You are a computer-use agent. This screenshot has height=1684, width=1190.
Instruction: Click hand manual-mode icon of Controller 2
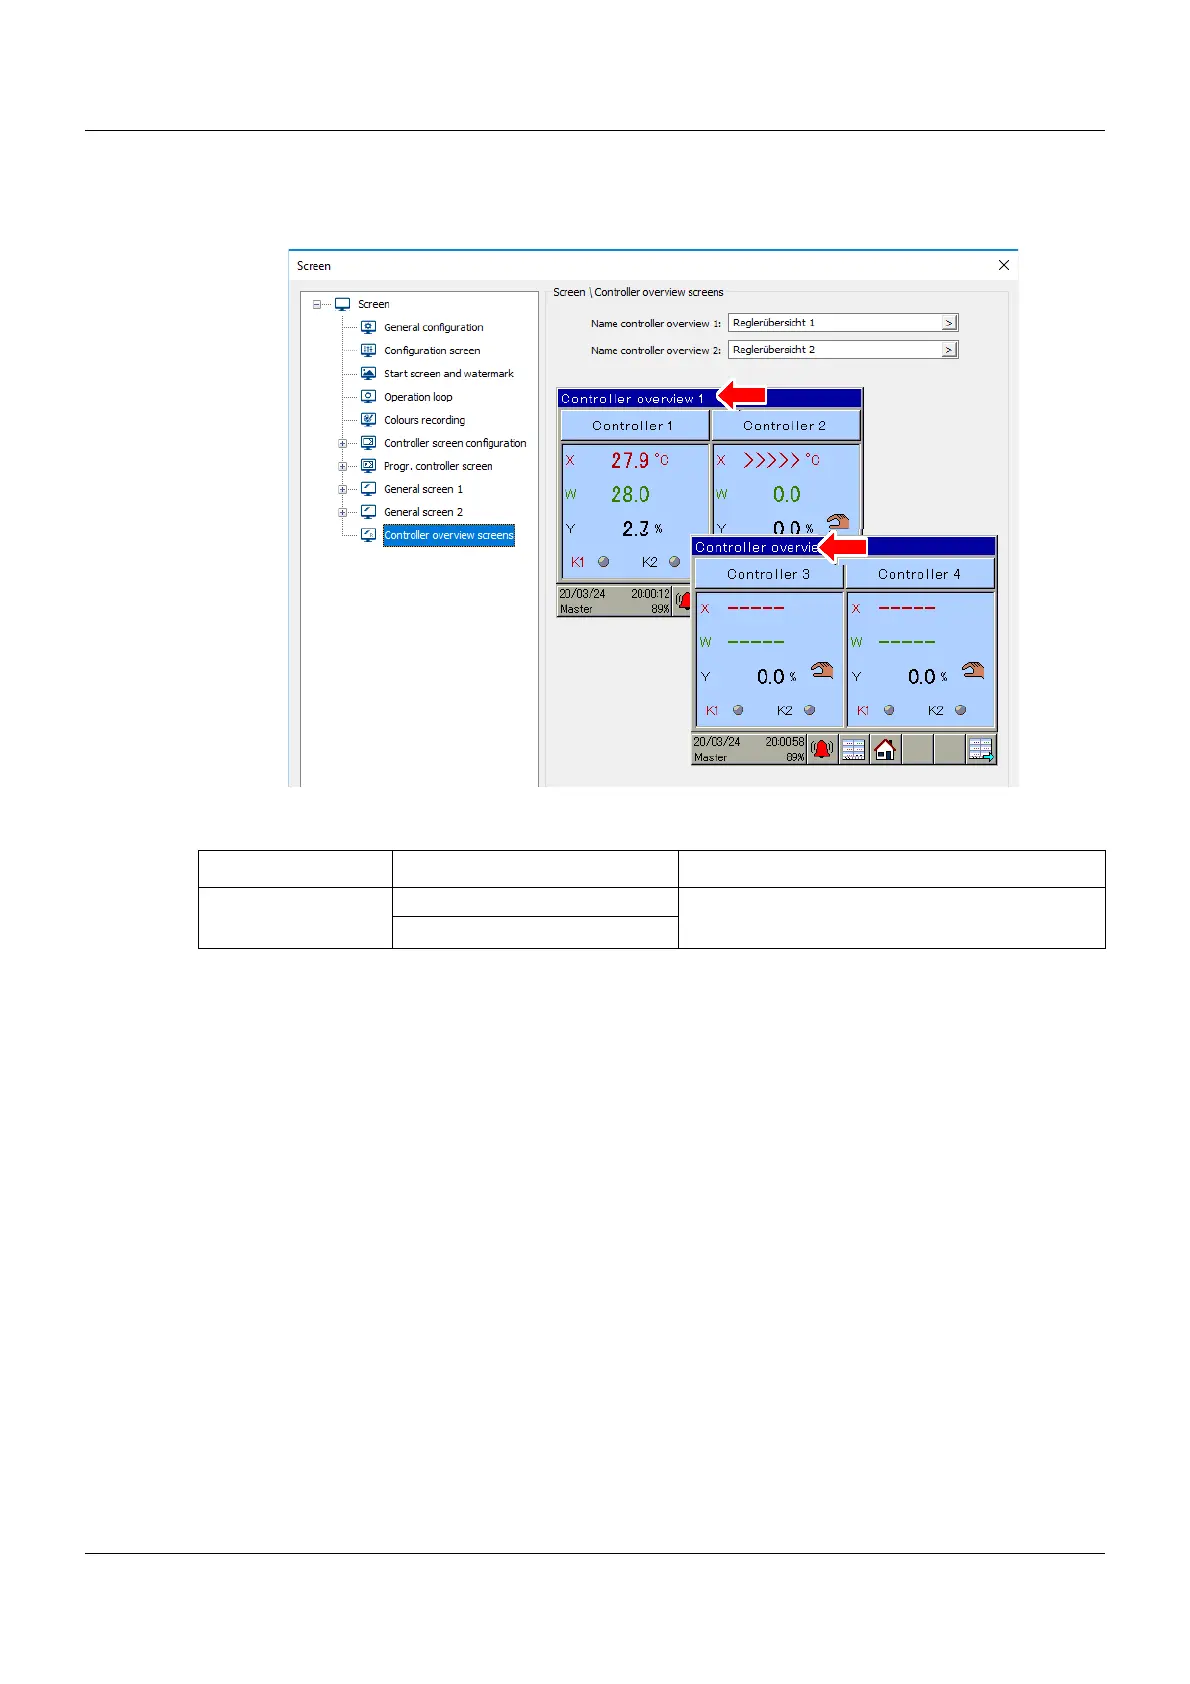click(838, 522)
